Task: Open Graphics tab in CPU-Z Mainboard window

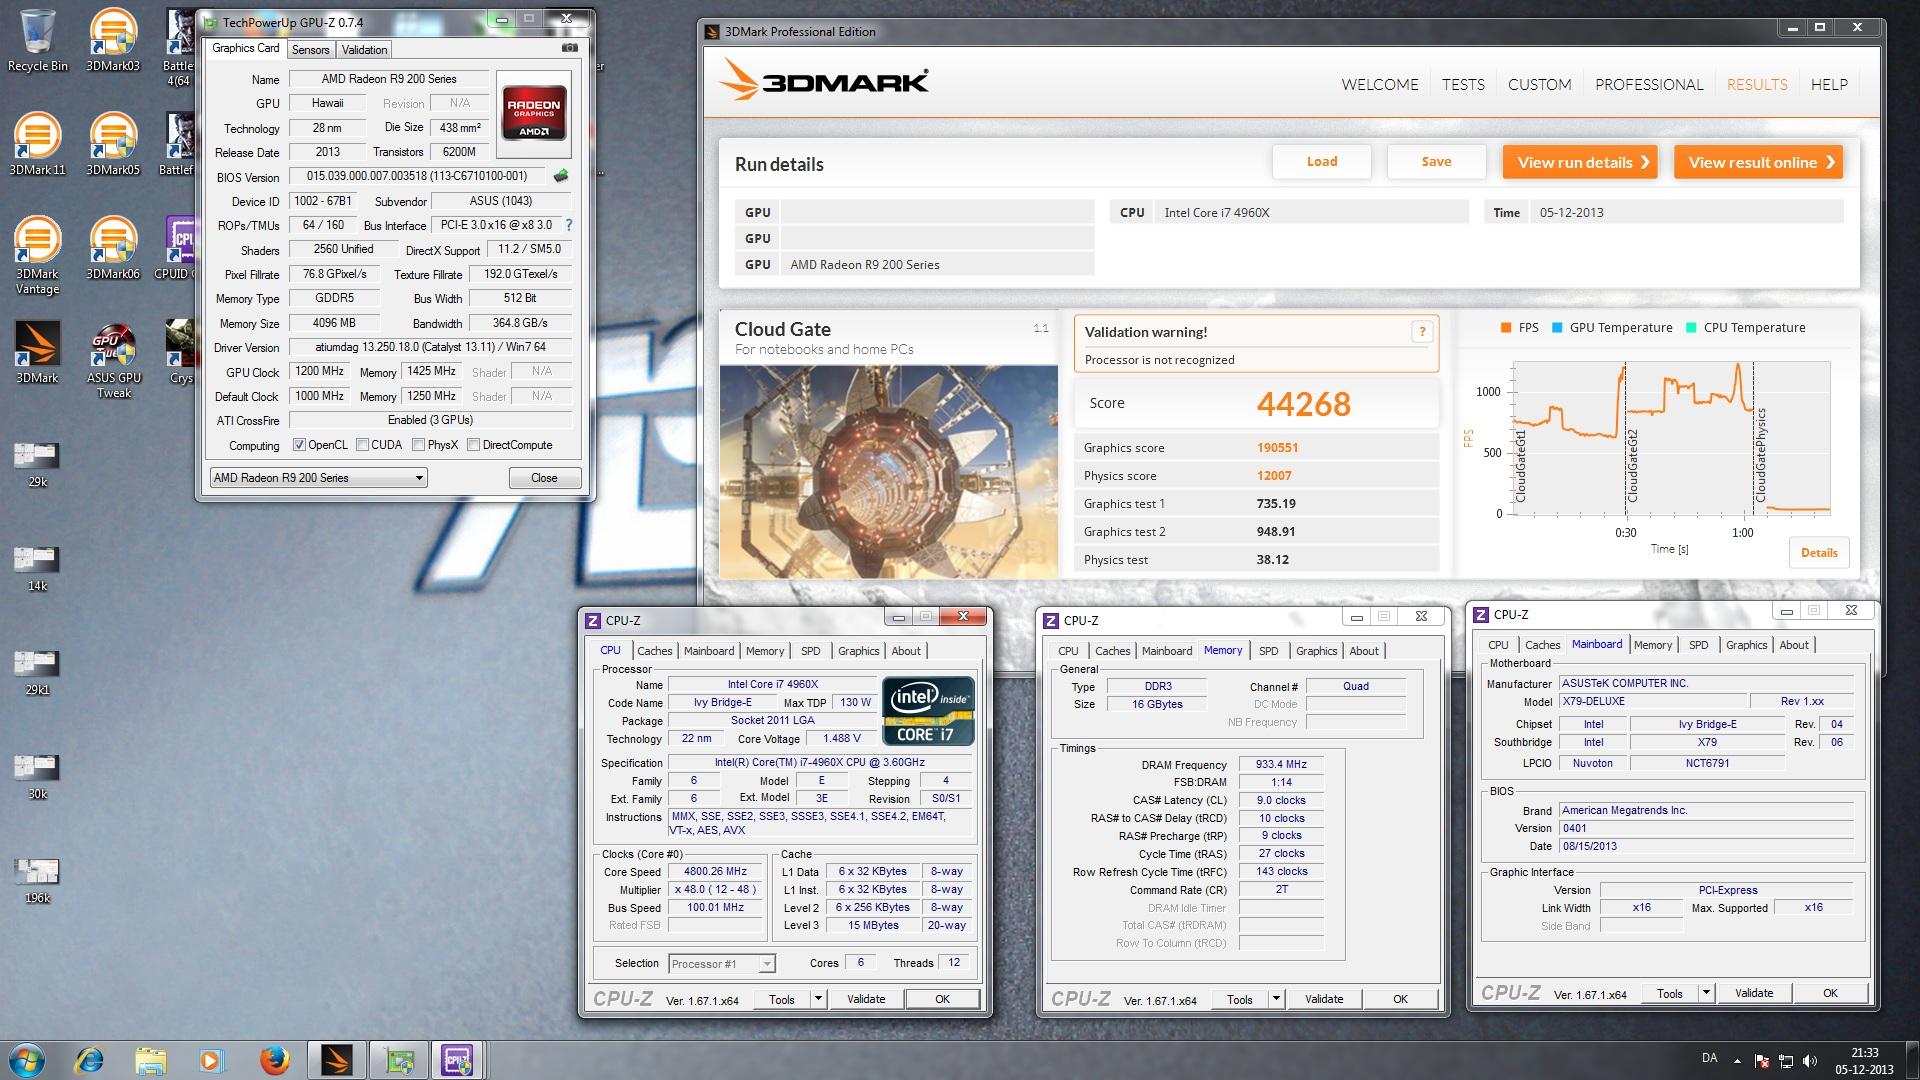Action: [x=1746, y=645]
